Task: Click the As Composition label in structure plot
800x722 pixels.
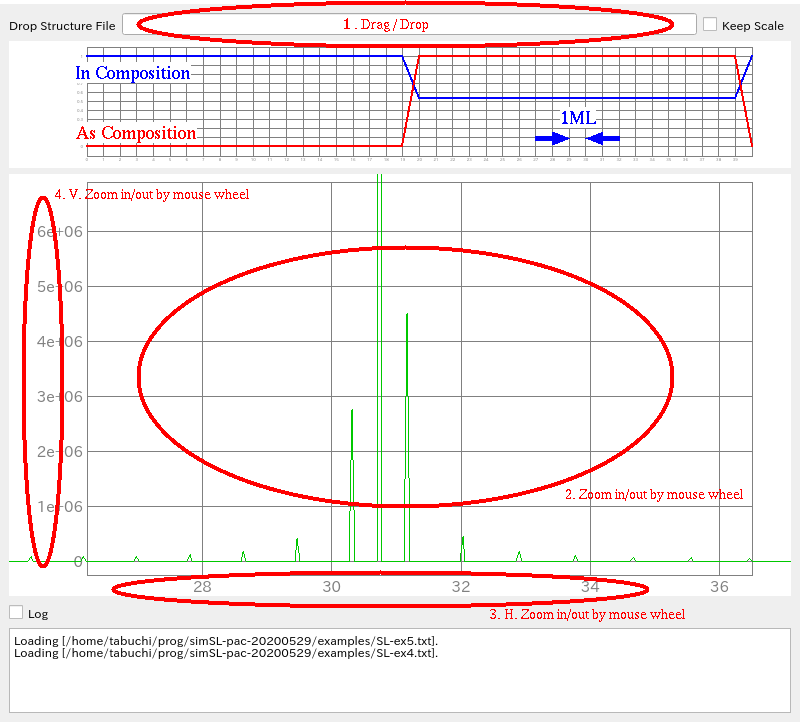Action: pyautogui.click(x=136, y=133)
